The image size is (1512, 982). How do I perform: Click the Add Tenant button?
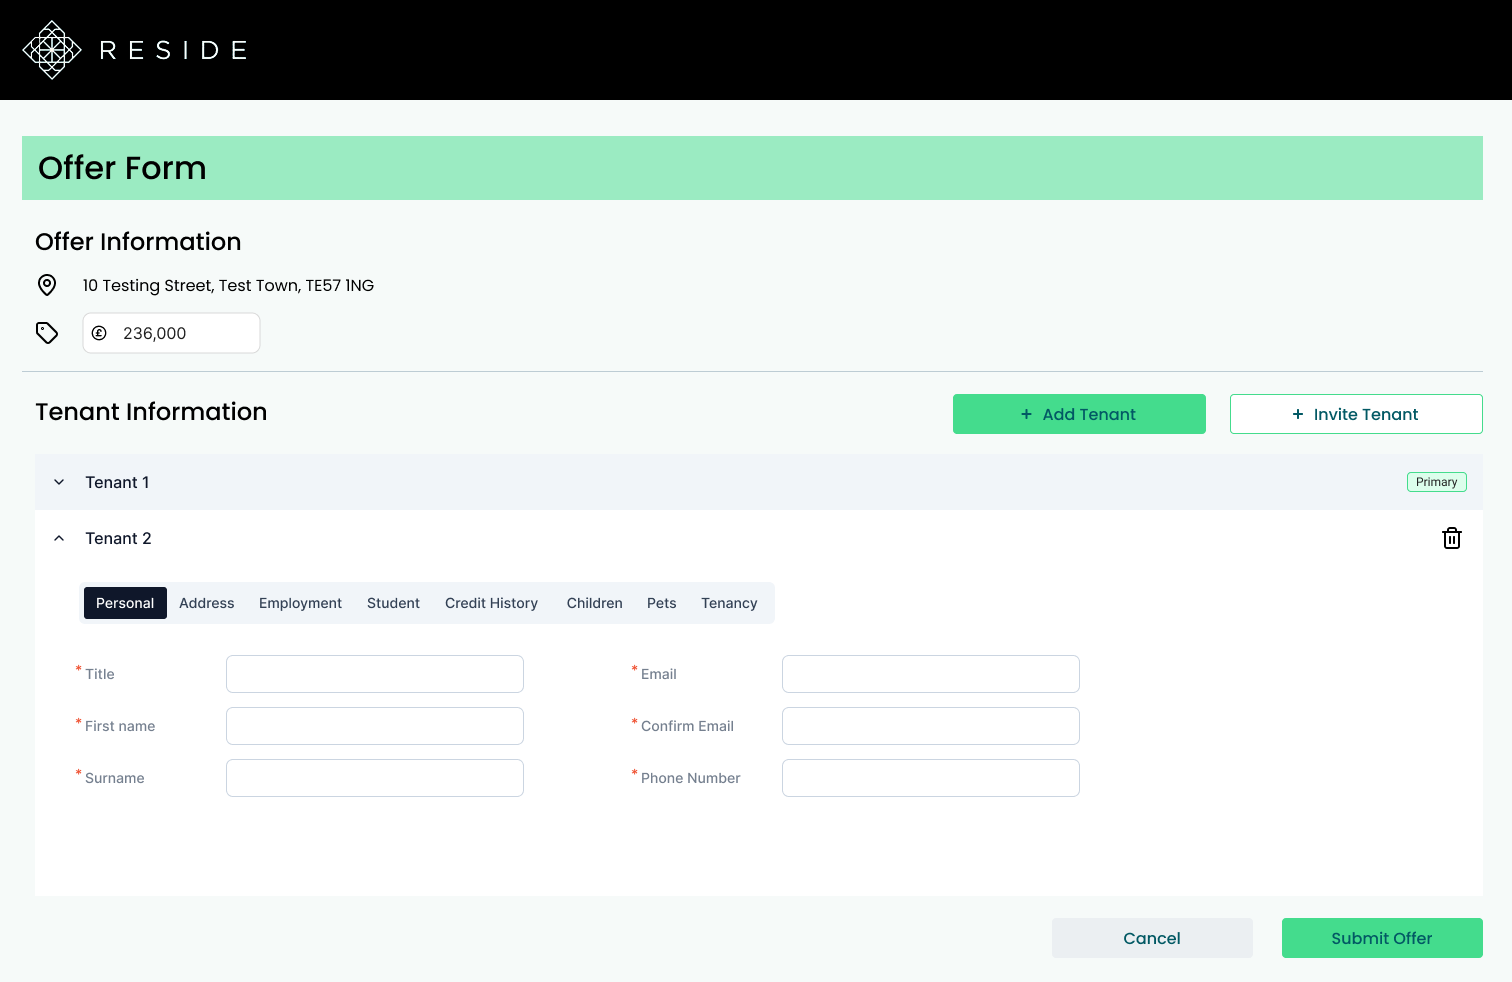point(1079,414)
